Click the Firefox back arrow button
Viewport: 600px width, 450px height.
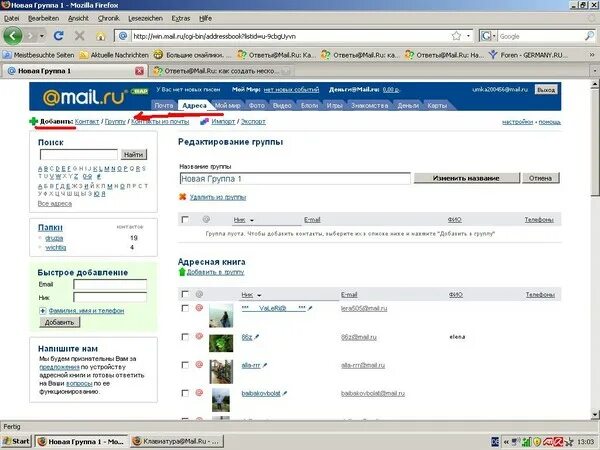pos(13,36)
